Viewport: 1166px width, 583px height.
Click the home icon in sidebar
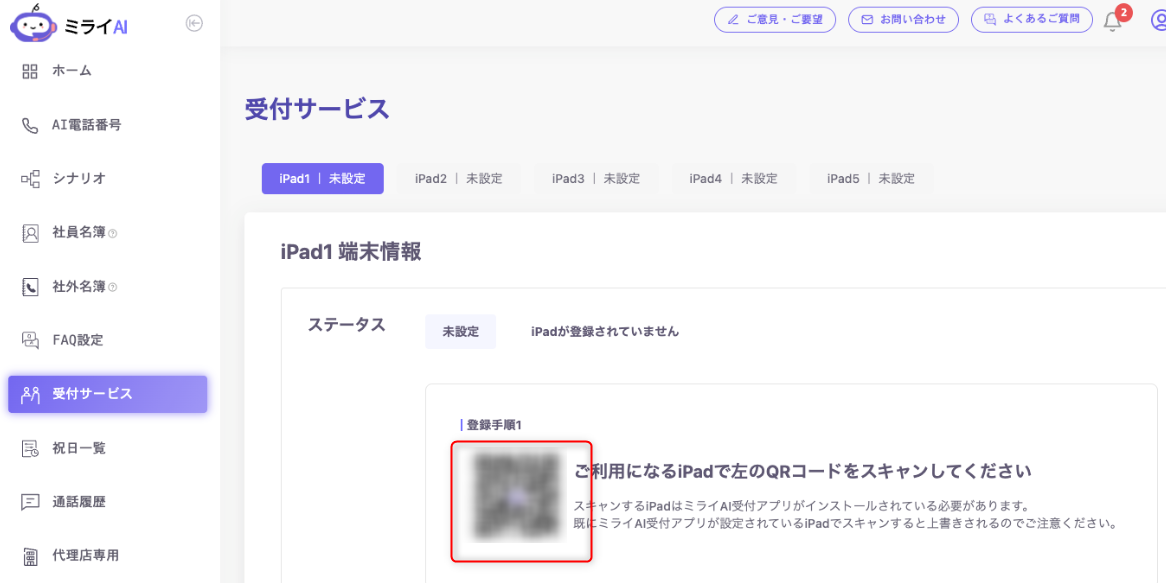click(30, 71)
